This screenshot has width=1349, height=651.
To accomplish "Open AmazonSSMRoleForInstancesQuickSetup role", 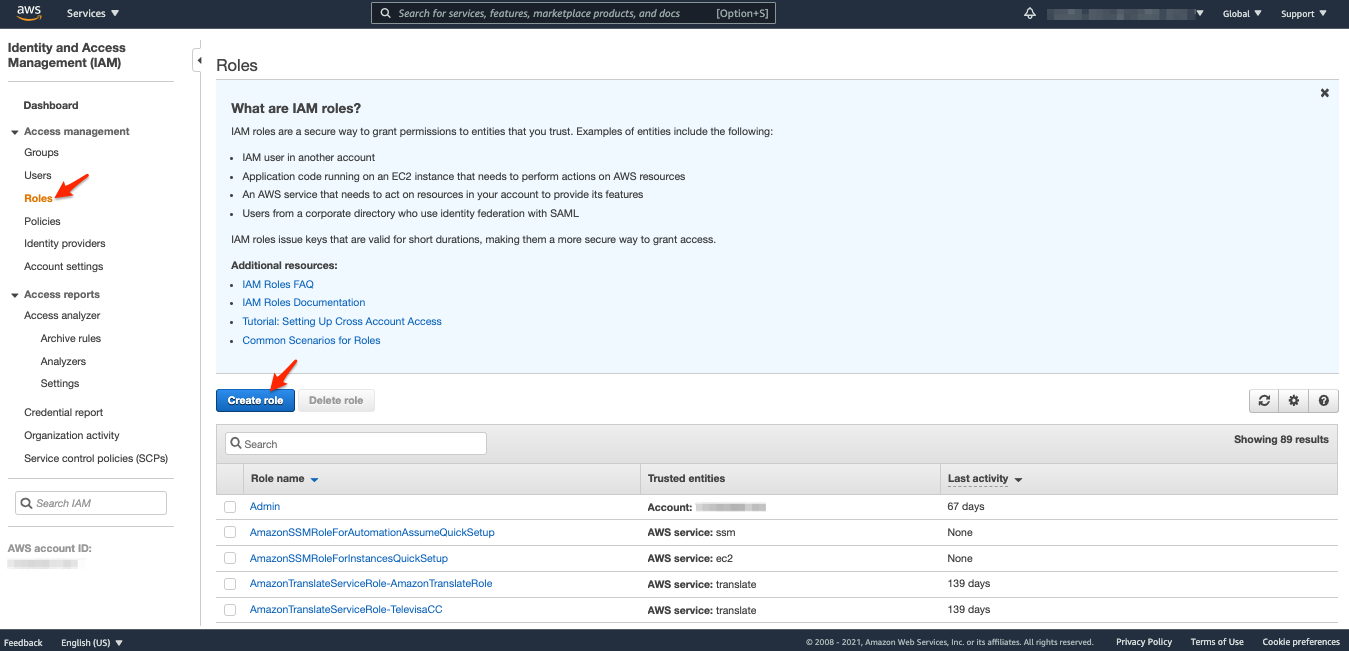I will tap(349, 559).
